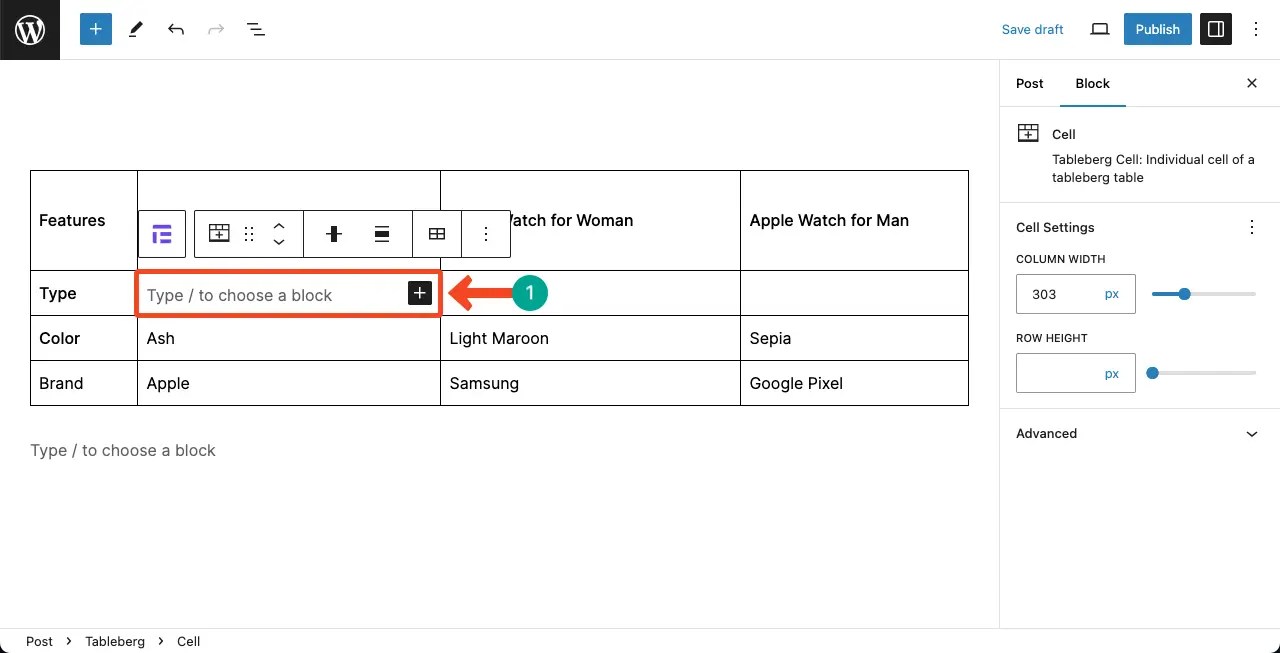Click the Save draft link
Image resolution: width=1280 pixels, height=653 pixels.
coord(1032,29)
